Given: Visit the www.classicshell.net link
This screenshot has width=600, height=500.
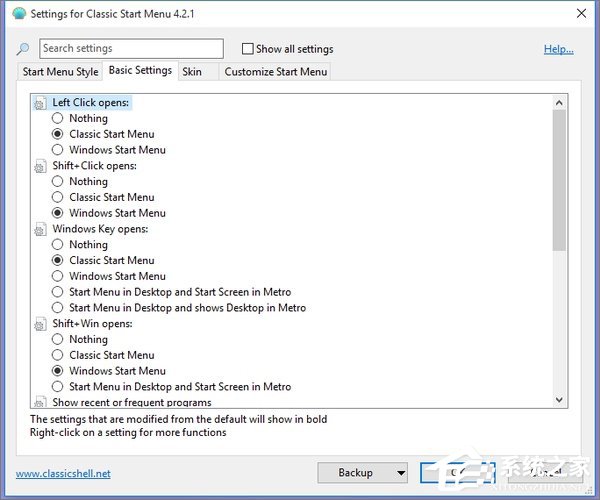Looking at the screenshot, I should coord(63,473).
